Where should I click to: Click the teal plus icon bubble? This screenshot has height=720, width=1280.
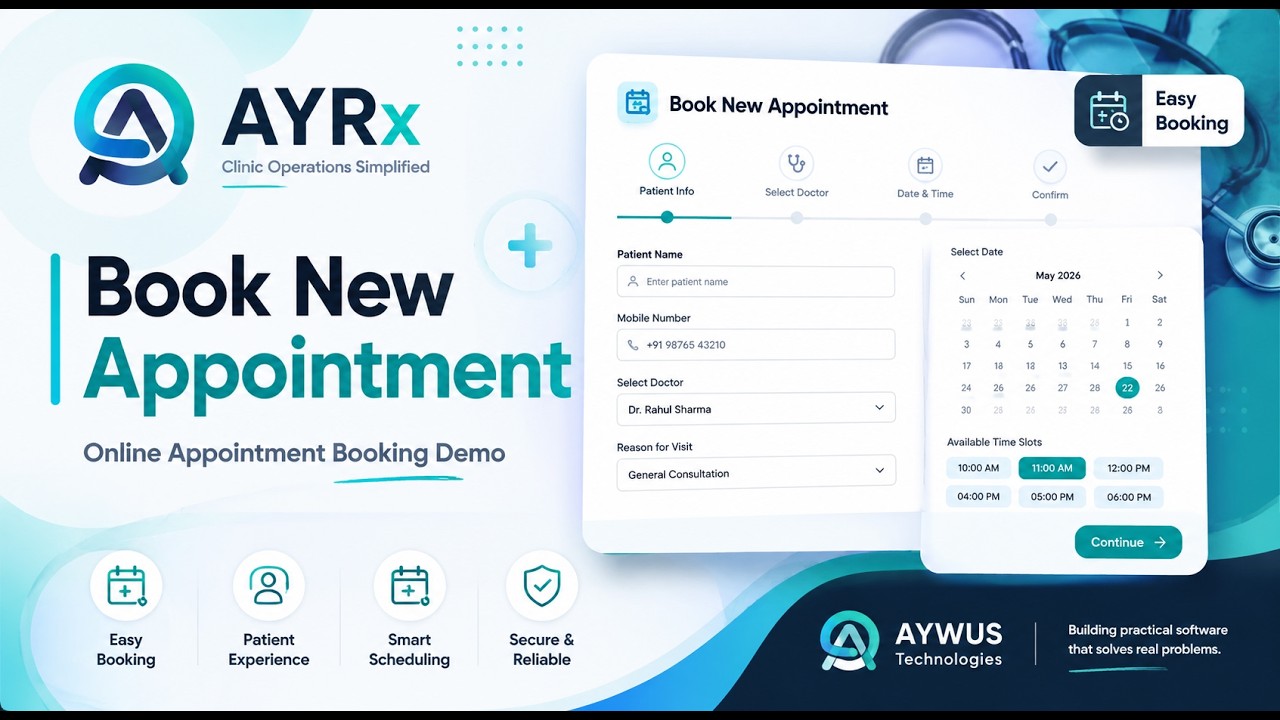[x=530, y=245]
